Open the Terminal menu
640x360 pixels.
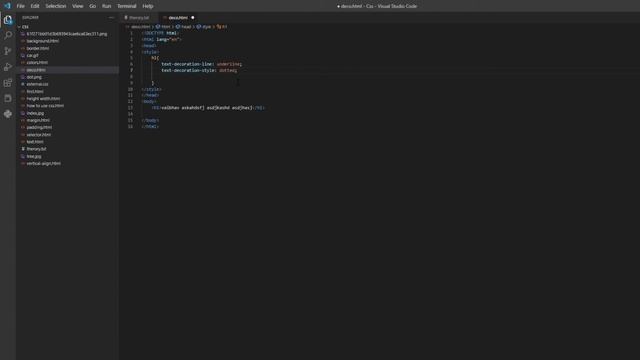[127, 6]
